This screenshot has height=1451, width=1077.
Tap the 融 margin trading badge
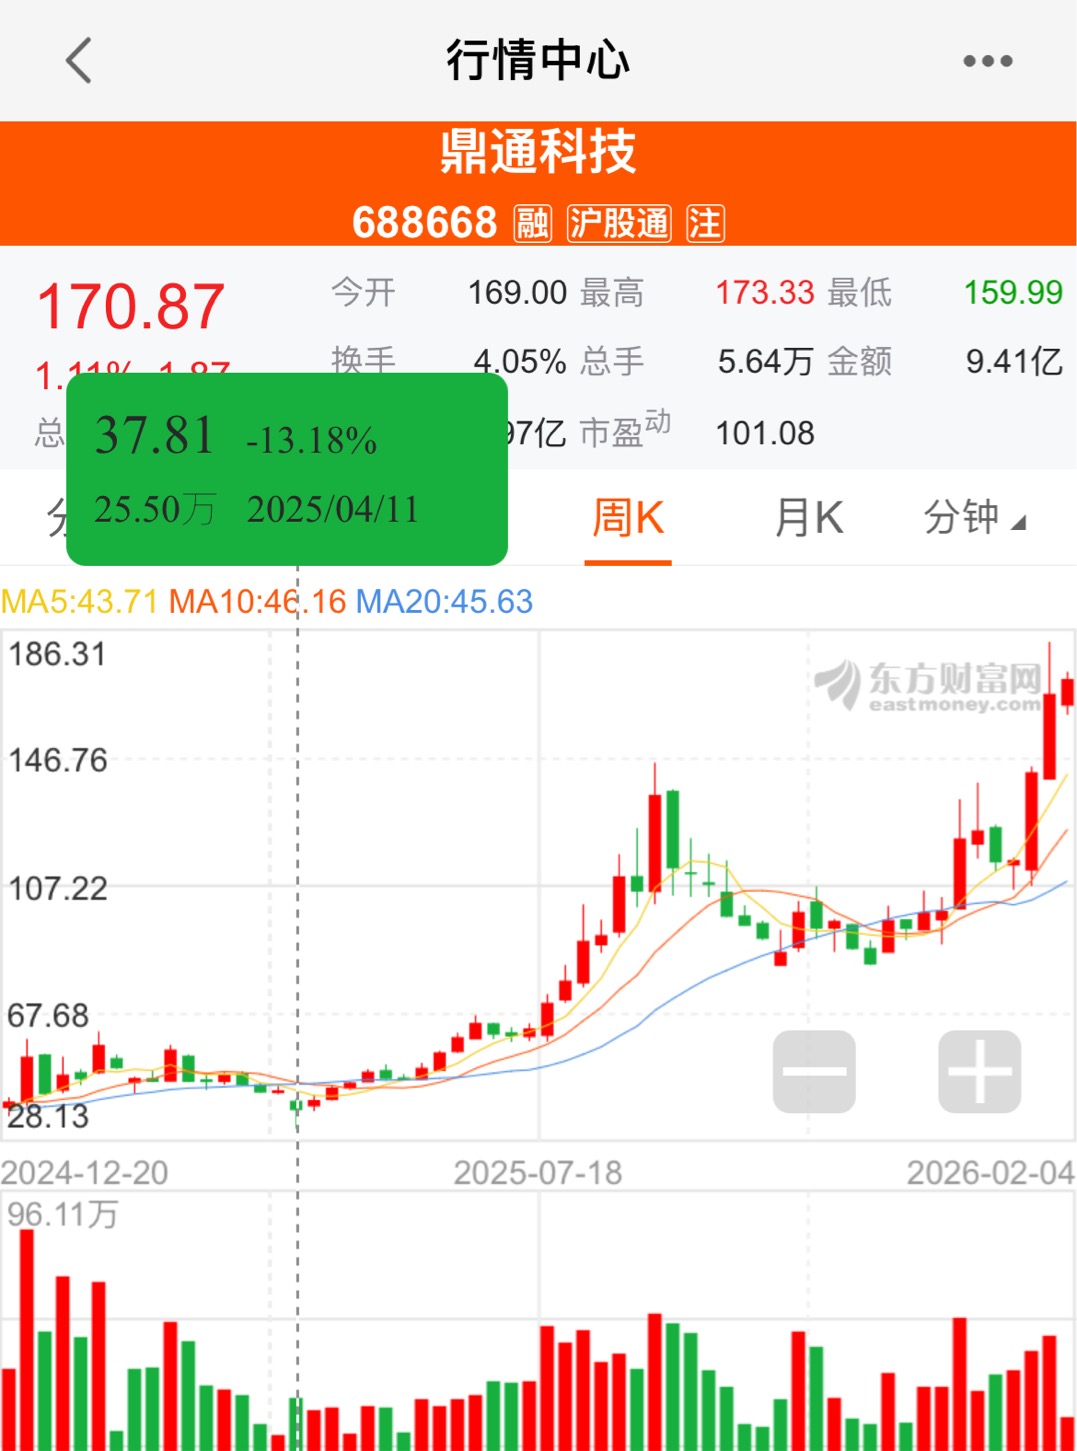click(x=532, y=223)
